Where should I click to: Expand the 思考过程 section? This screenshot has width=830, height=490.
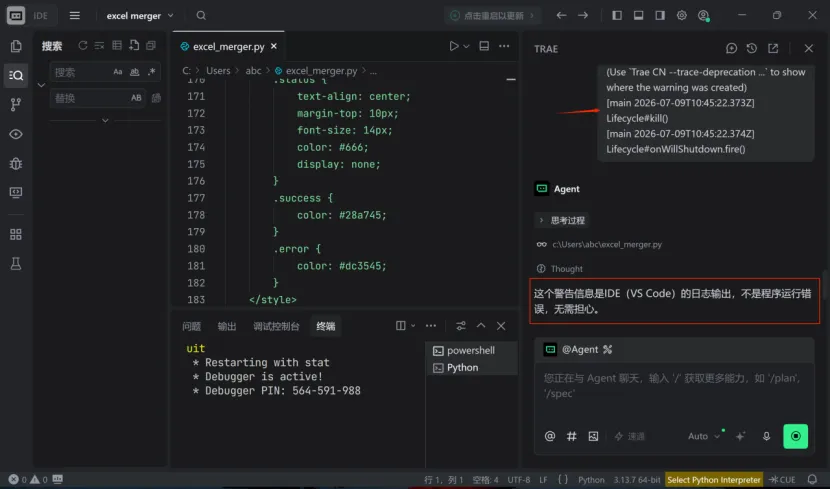pyautogui.click(x=562, y=220)
